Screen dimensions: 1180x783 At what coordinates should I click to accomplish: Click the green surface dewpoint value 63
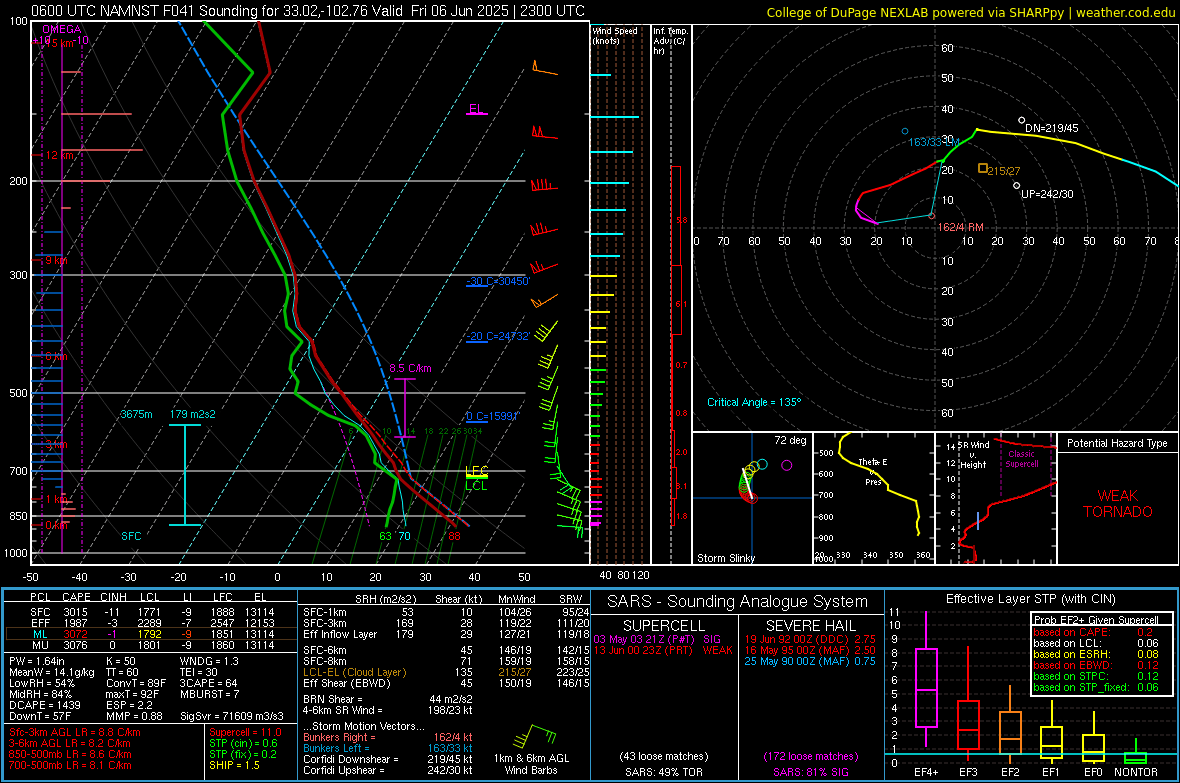(385, 536)
